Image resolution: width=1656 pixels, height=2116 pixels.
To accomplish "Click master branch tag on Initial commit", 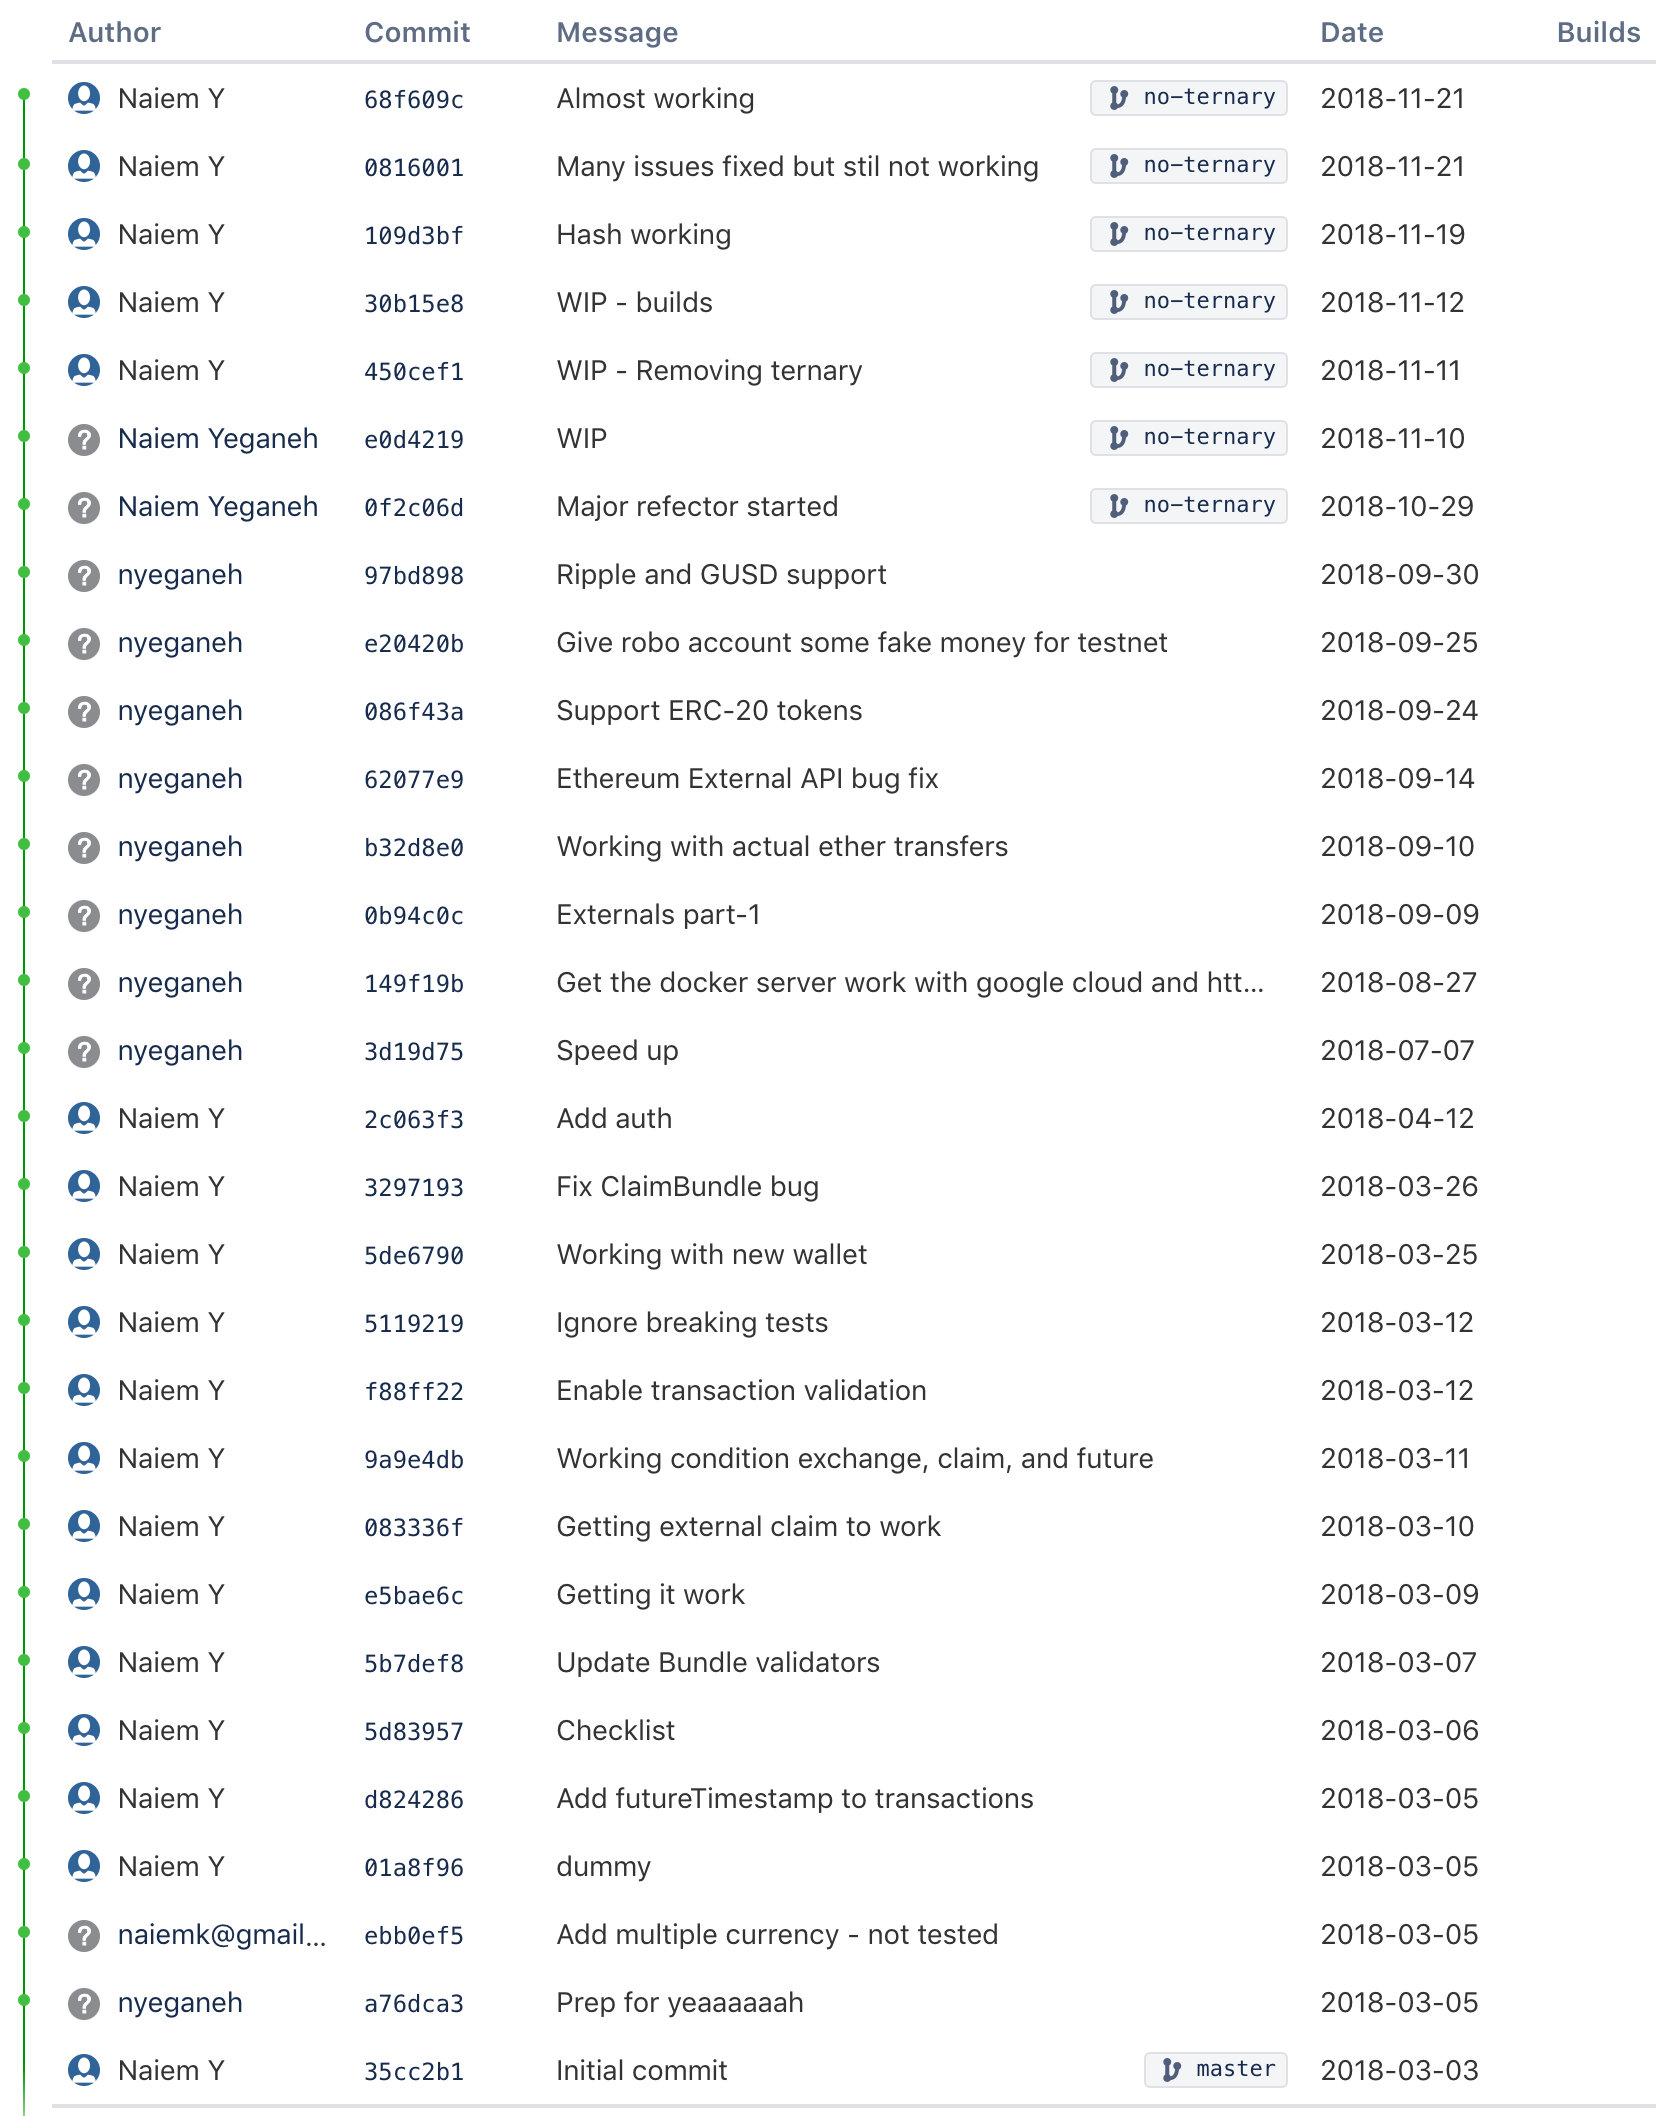I will (1215, 2070).
